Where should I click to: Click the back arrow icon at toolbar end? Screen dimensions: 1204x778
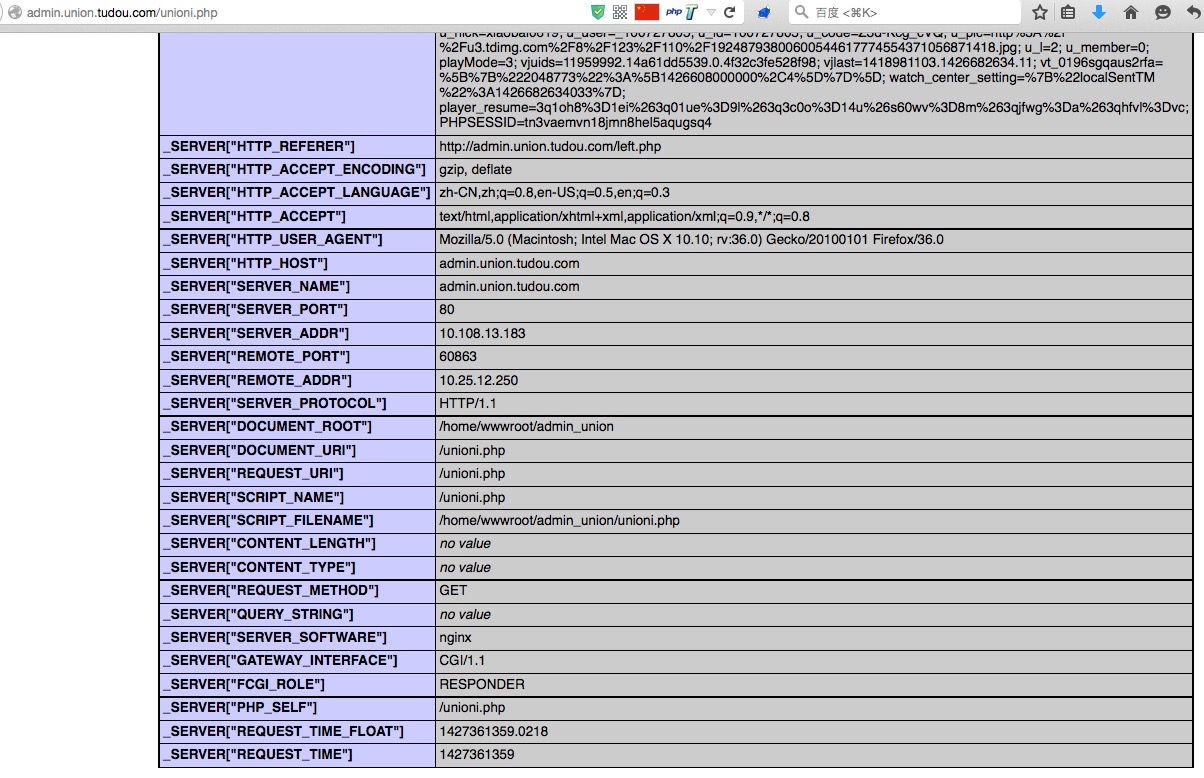[1192, 12]
